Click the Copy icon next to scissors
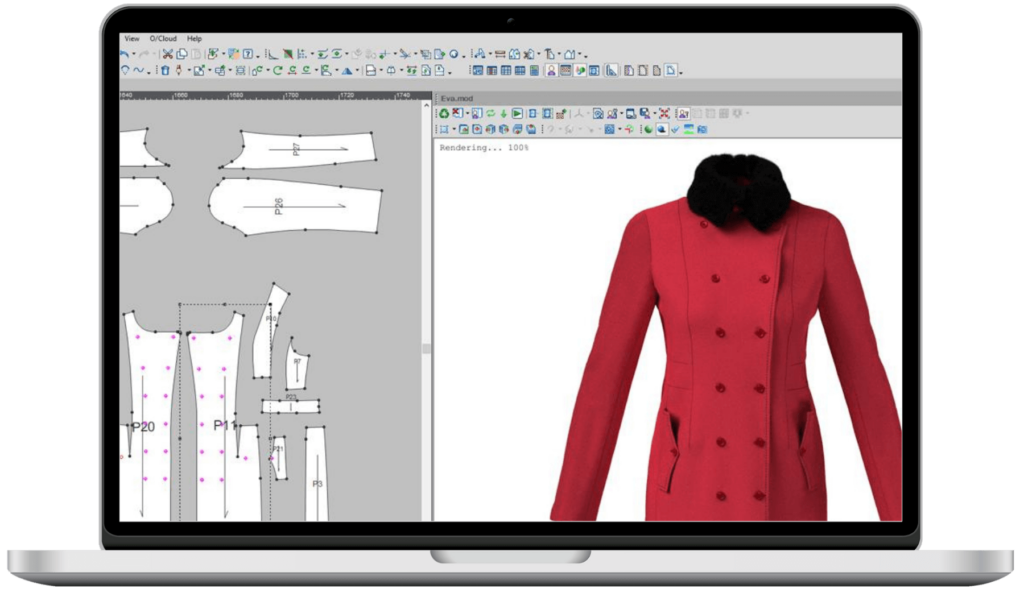The height and width of the screenshot is (597, 1024). (182, 54)
